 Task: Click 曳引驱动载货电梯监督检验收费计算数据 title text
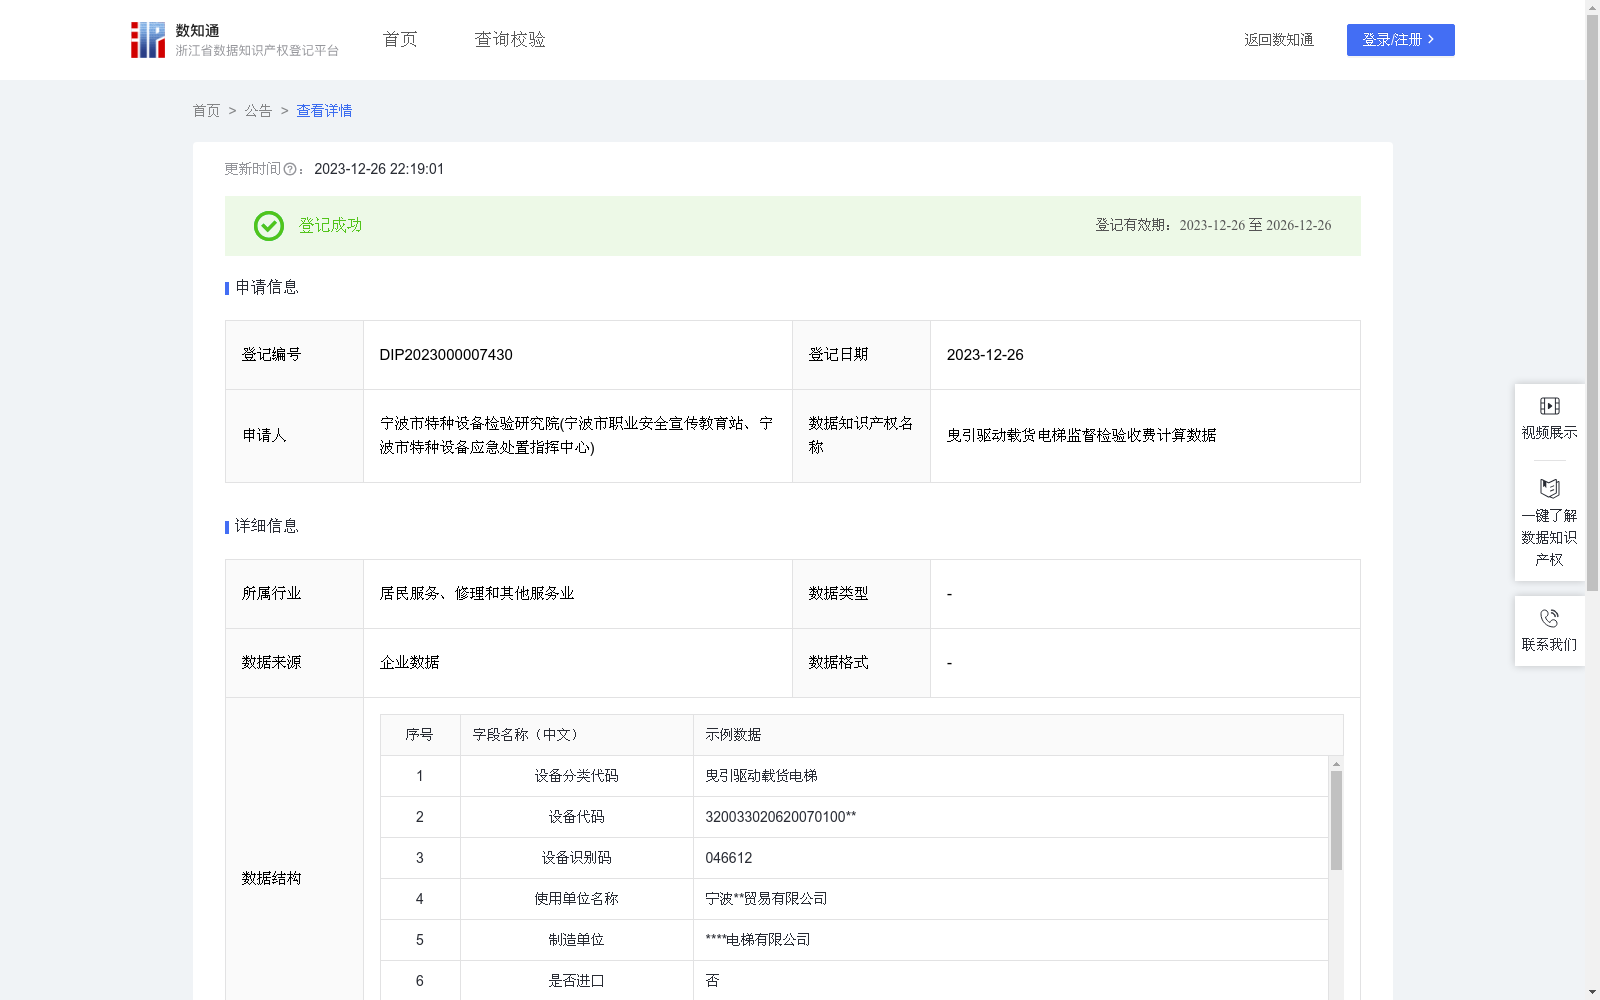pos(1081,436)
